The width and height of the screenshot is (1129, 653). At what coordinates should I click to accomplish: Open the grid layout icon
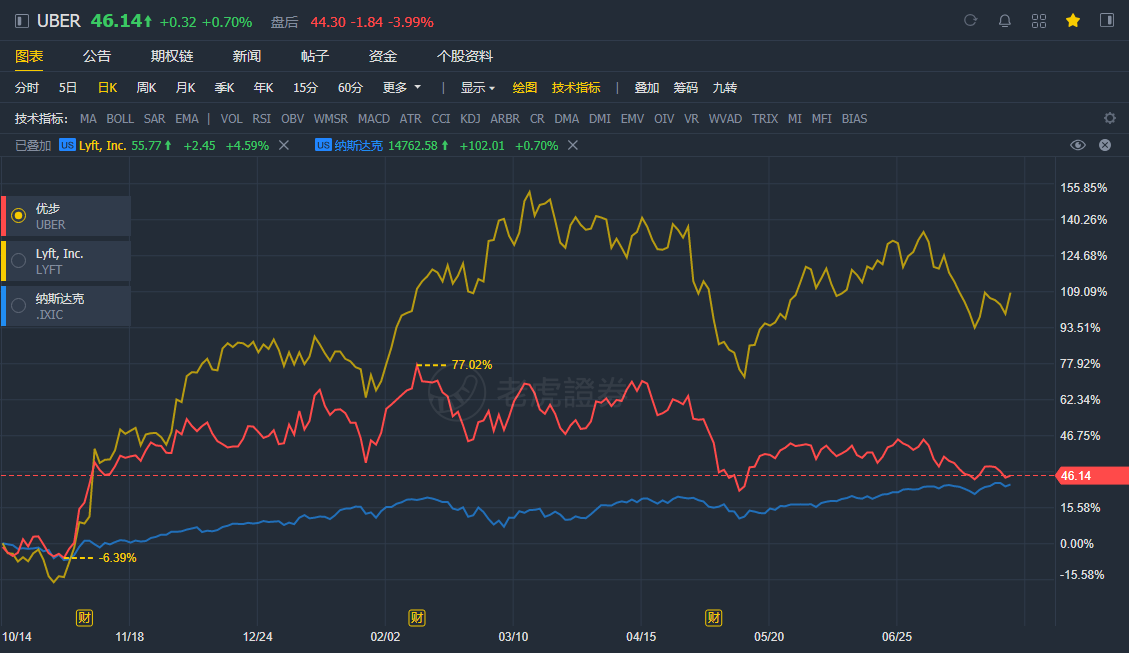click(1038, 21)
